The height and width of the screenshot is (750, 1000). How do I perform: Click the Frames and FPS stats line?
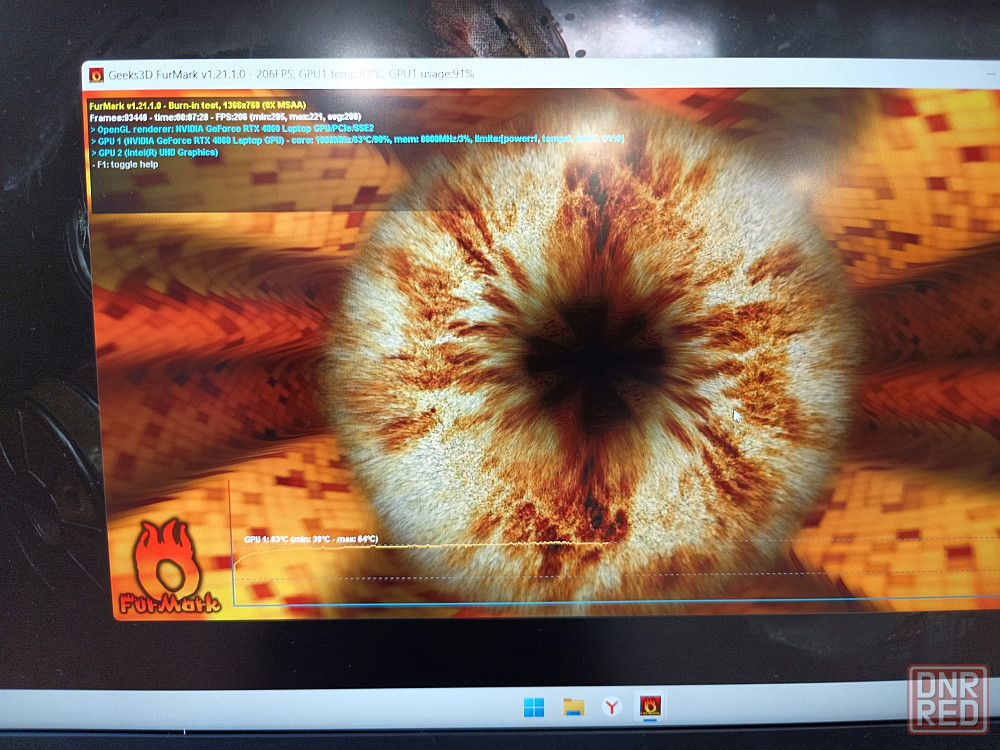coord(225,117)
